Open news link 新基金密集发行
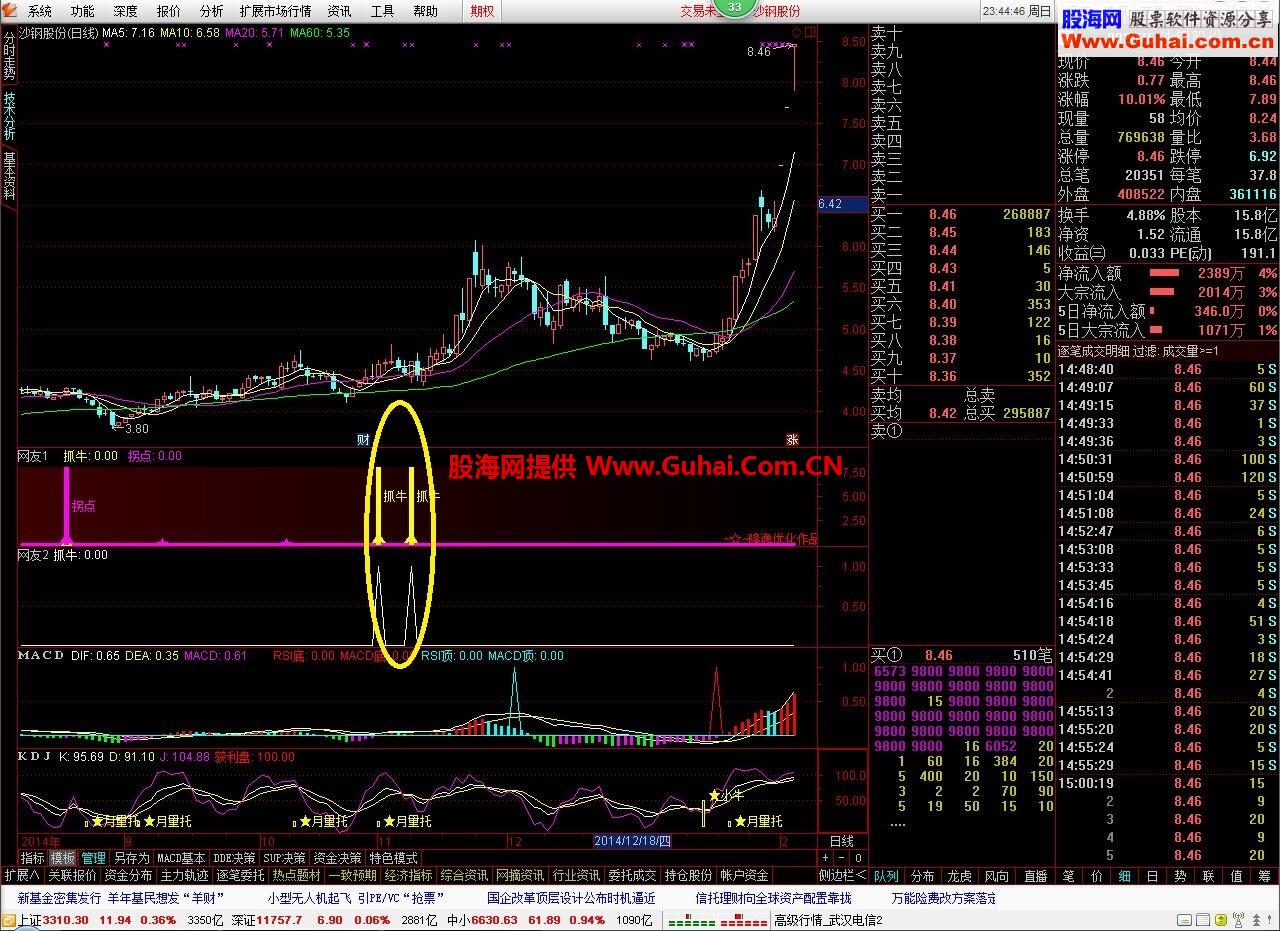 coord(60,898)
